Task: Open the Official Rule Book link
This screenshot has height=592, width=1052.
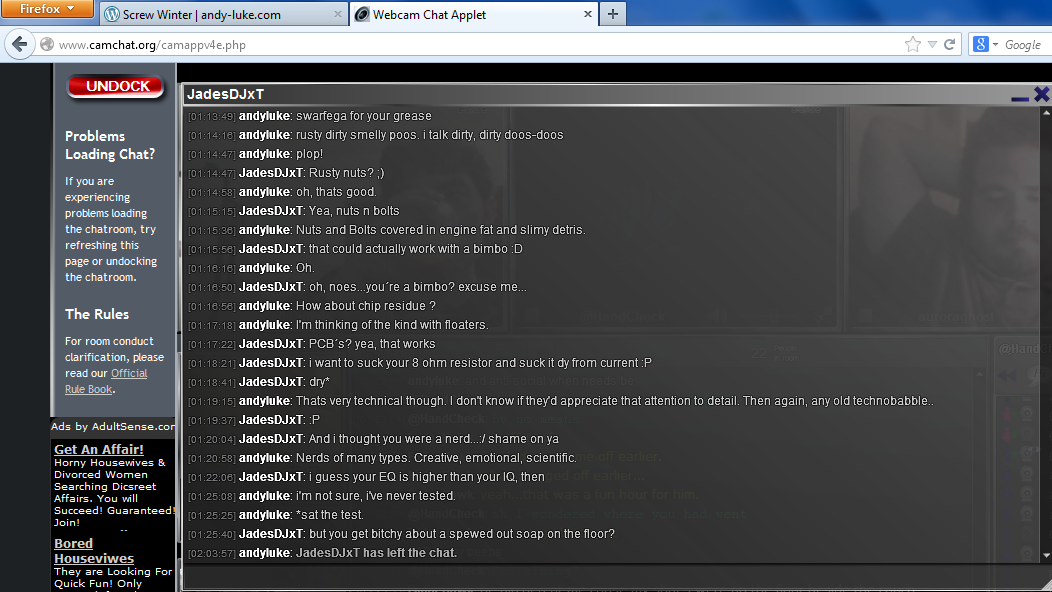Action: (x=106, y=381)
